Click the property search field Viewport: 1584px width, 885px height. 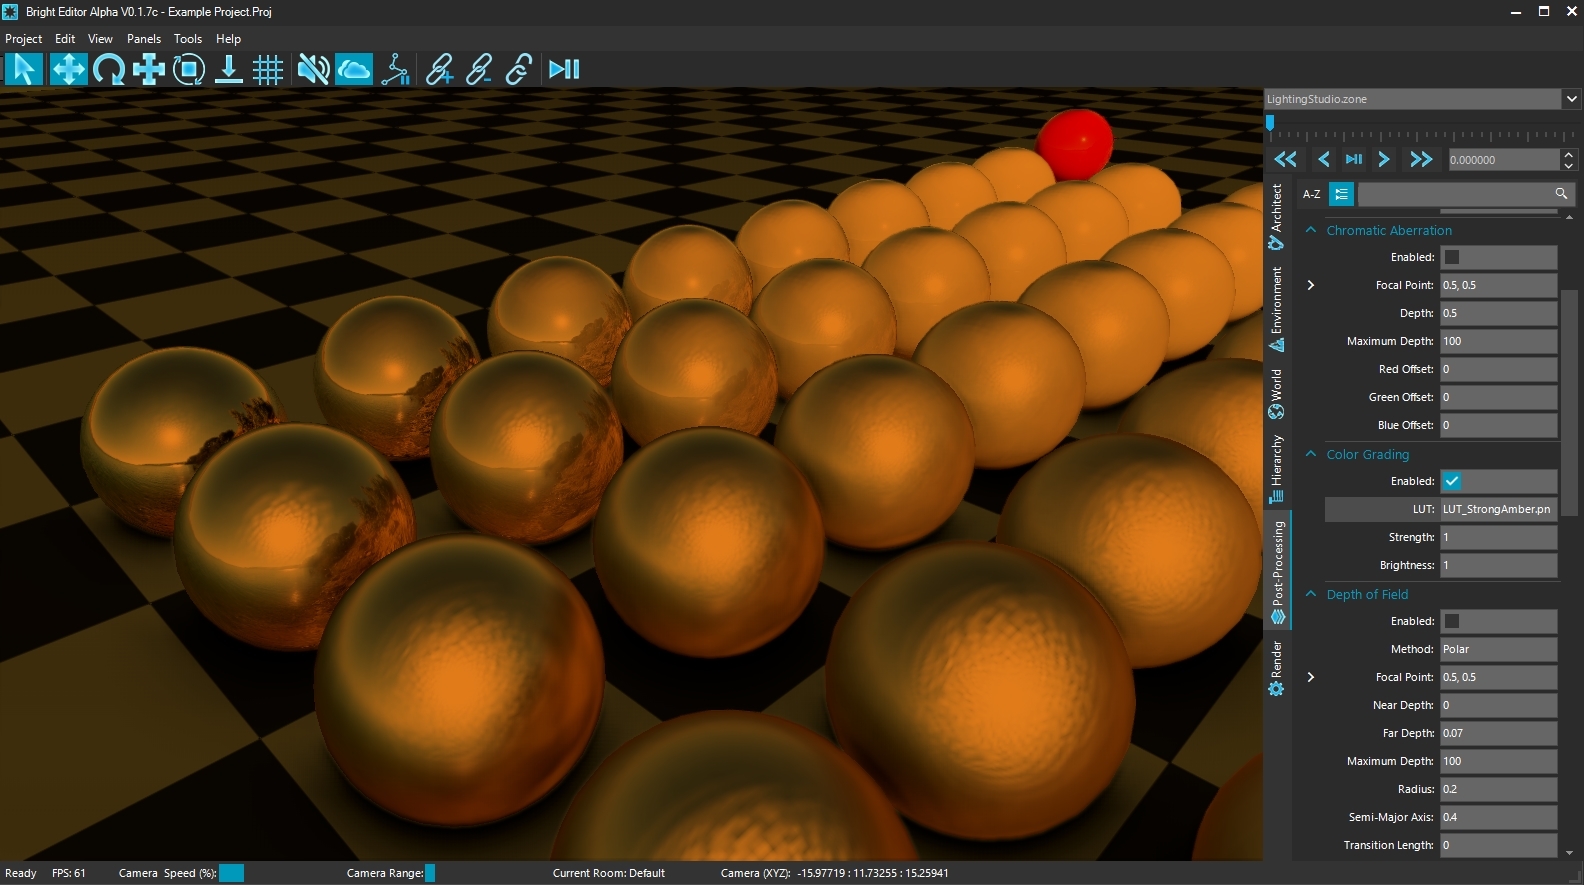coord(1455,194)
